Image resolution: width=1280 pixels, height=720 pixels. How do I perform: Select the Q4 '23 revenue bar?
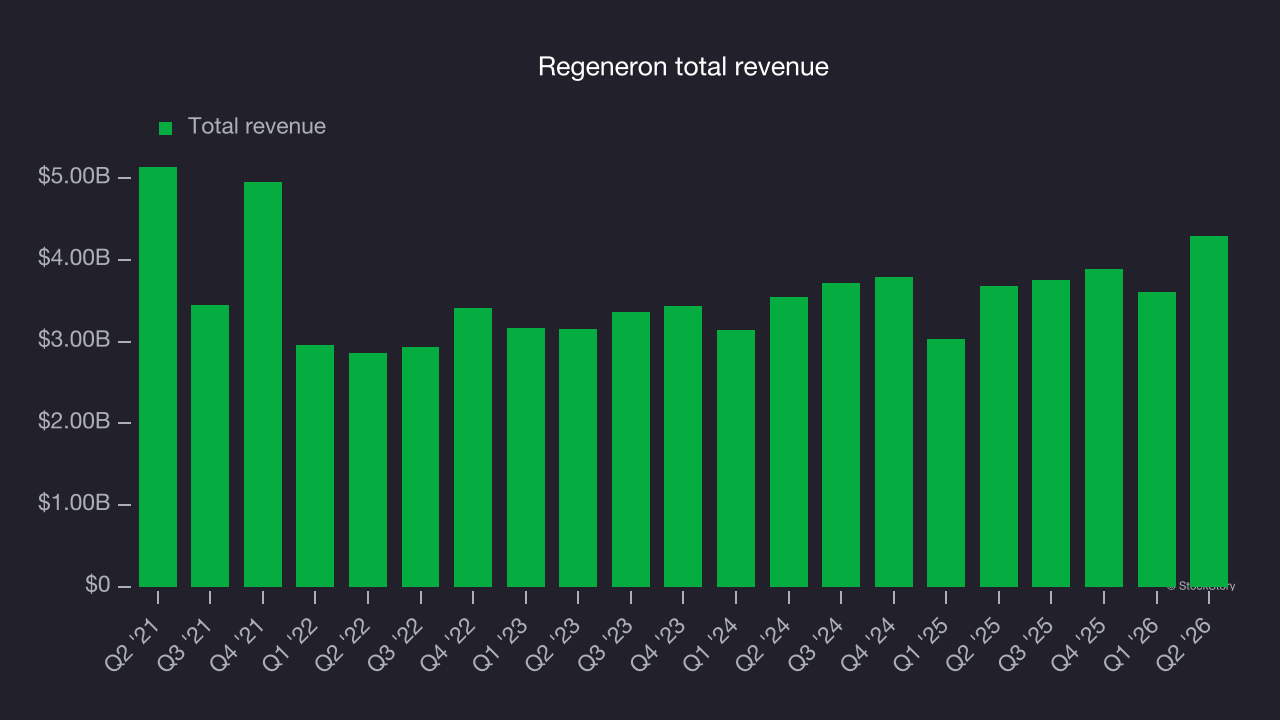(x=683, y=446)
